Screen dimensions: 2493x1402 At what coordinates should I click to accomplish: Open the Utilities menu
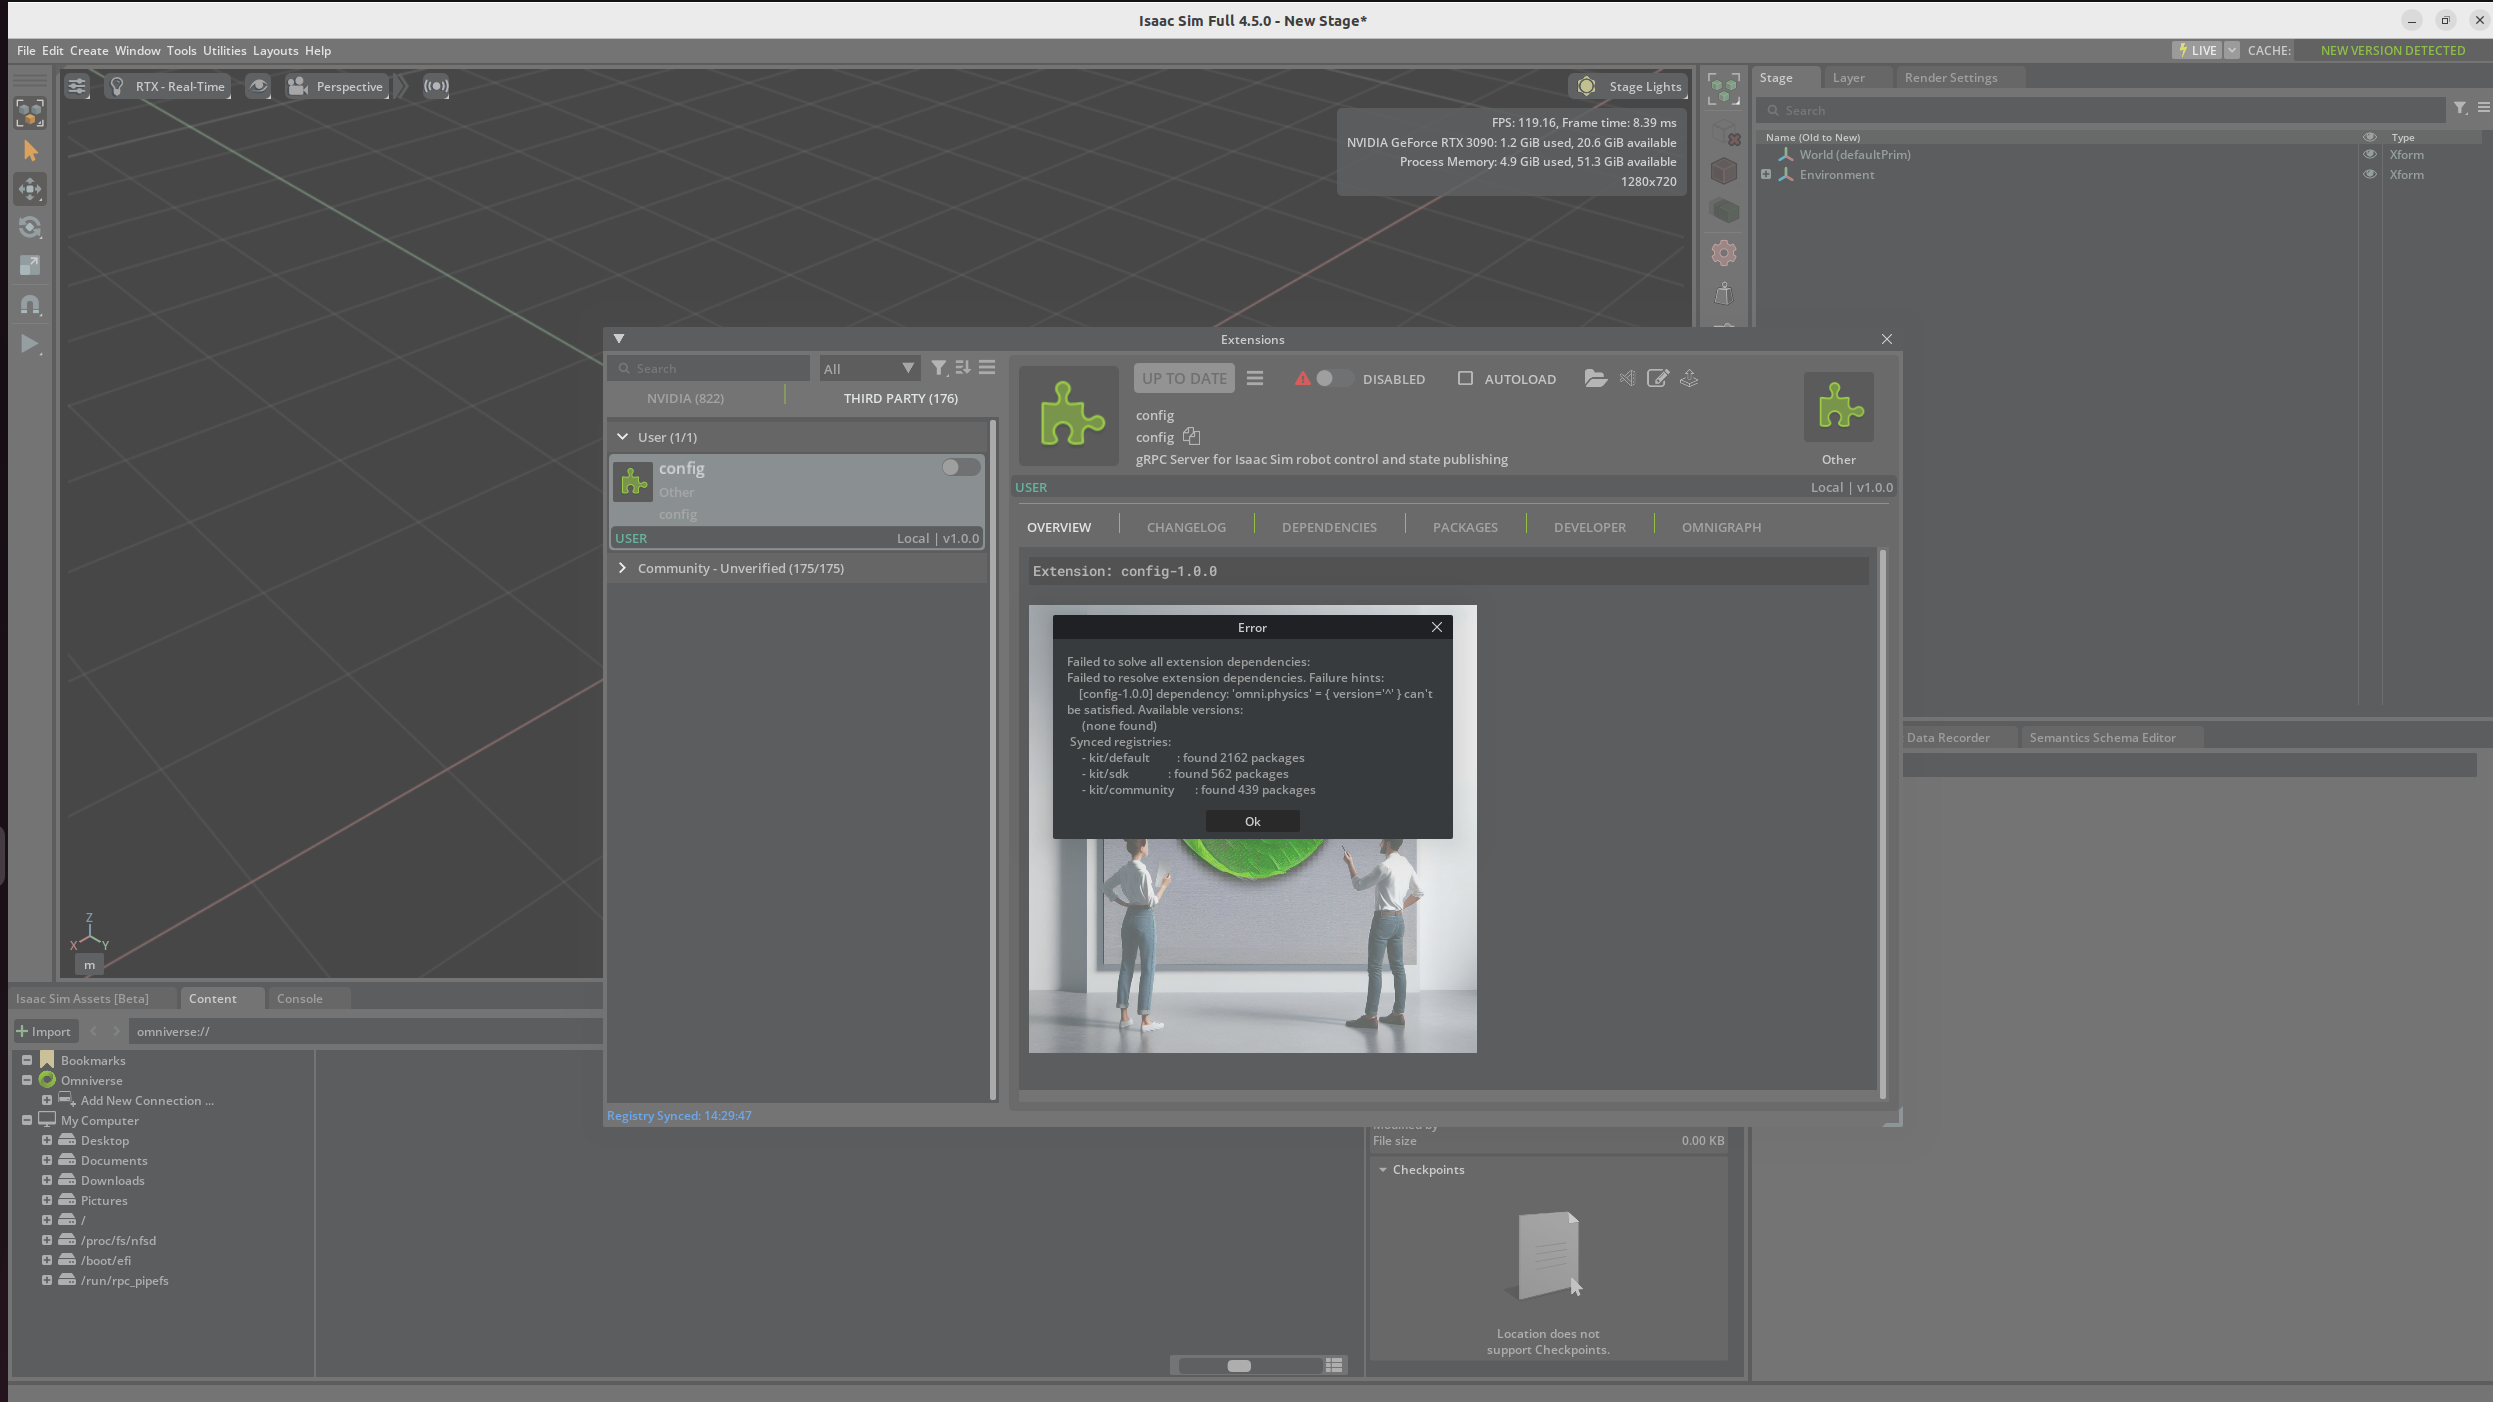pos(224,50)
